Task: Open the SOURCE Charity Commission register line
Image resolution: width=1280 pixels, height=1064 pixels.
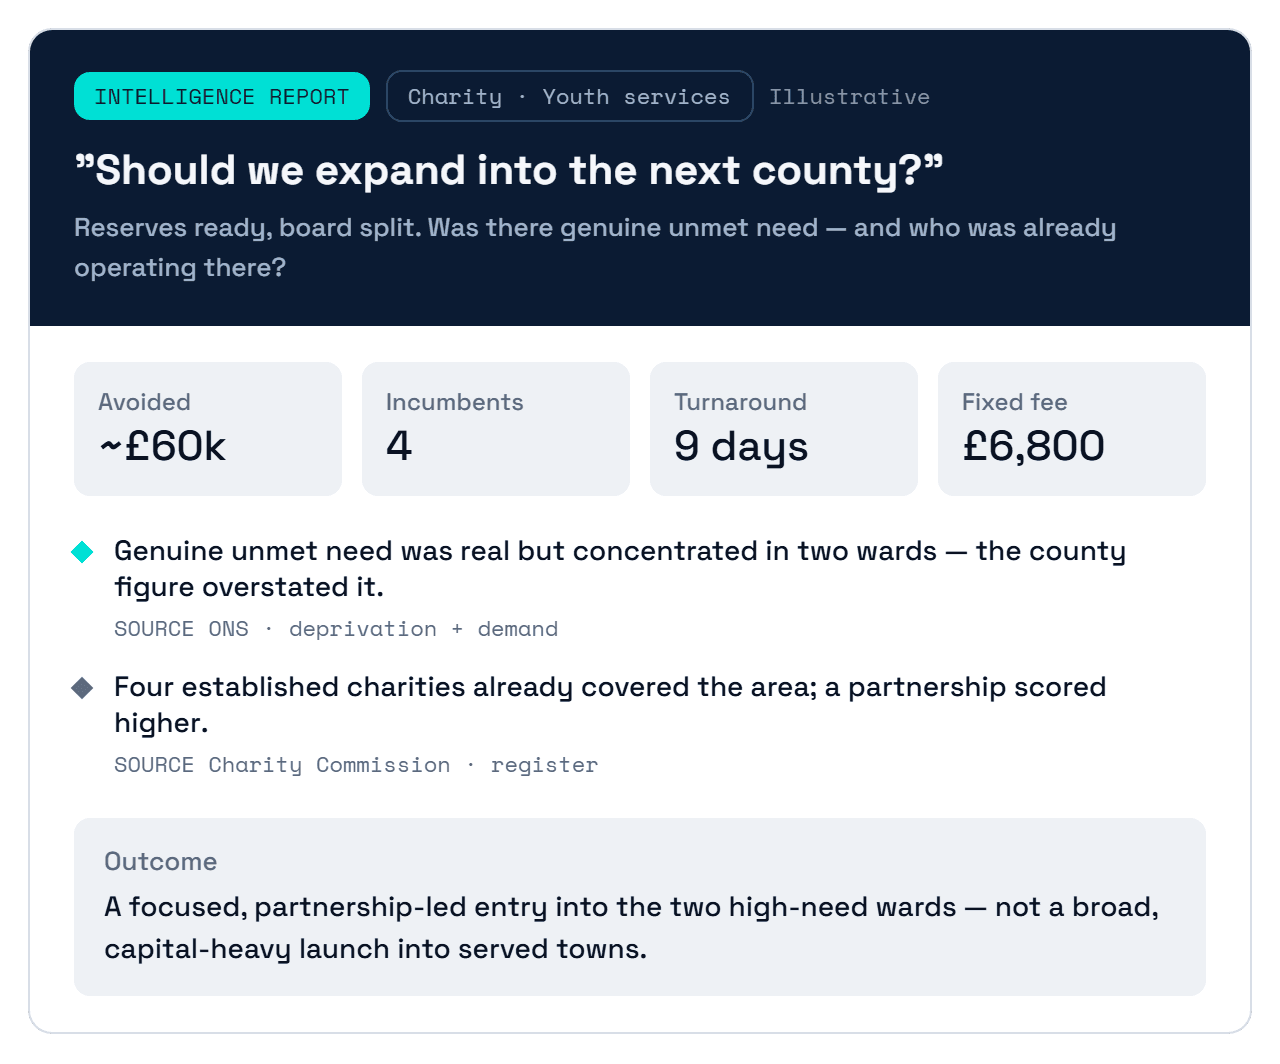Action: click(x=356, y=765)
